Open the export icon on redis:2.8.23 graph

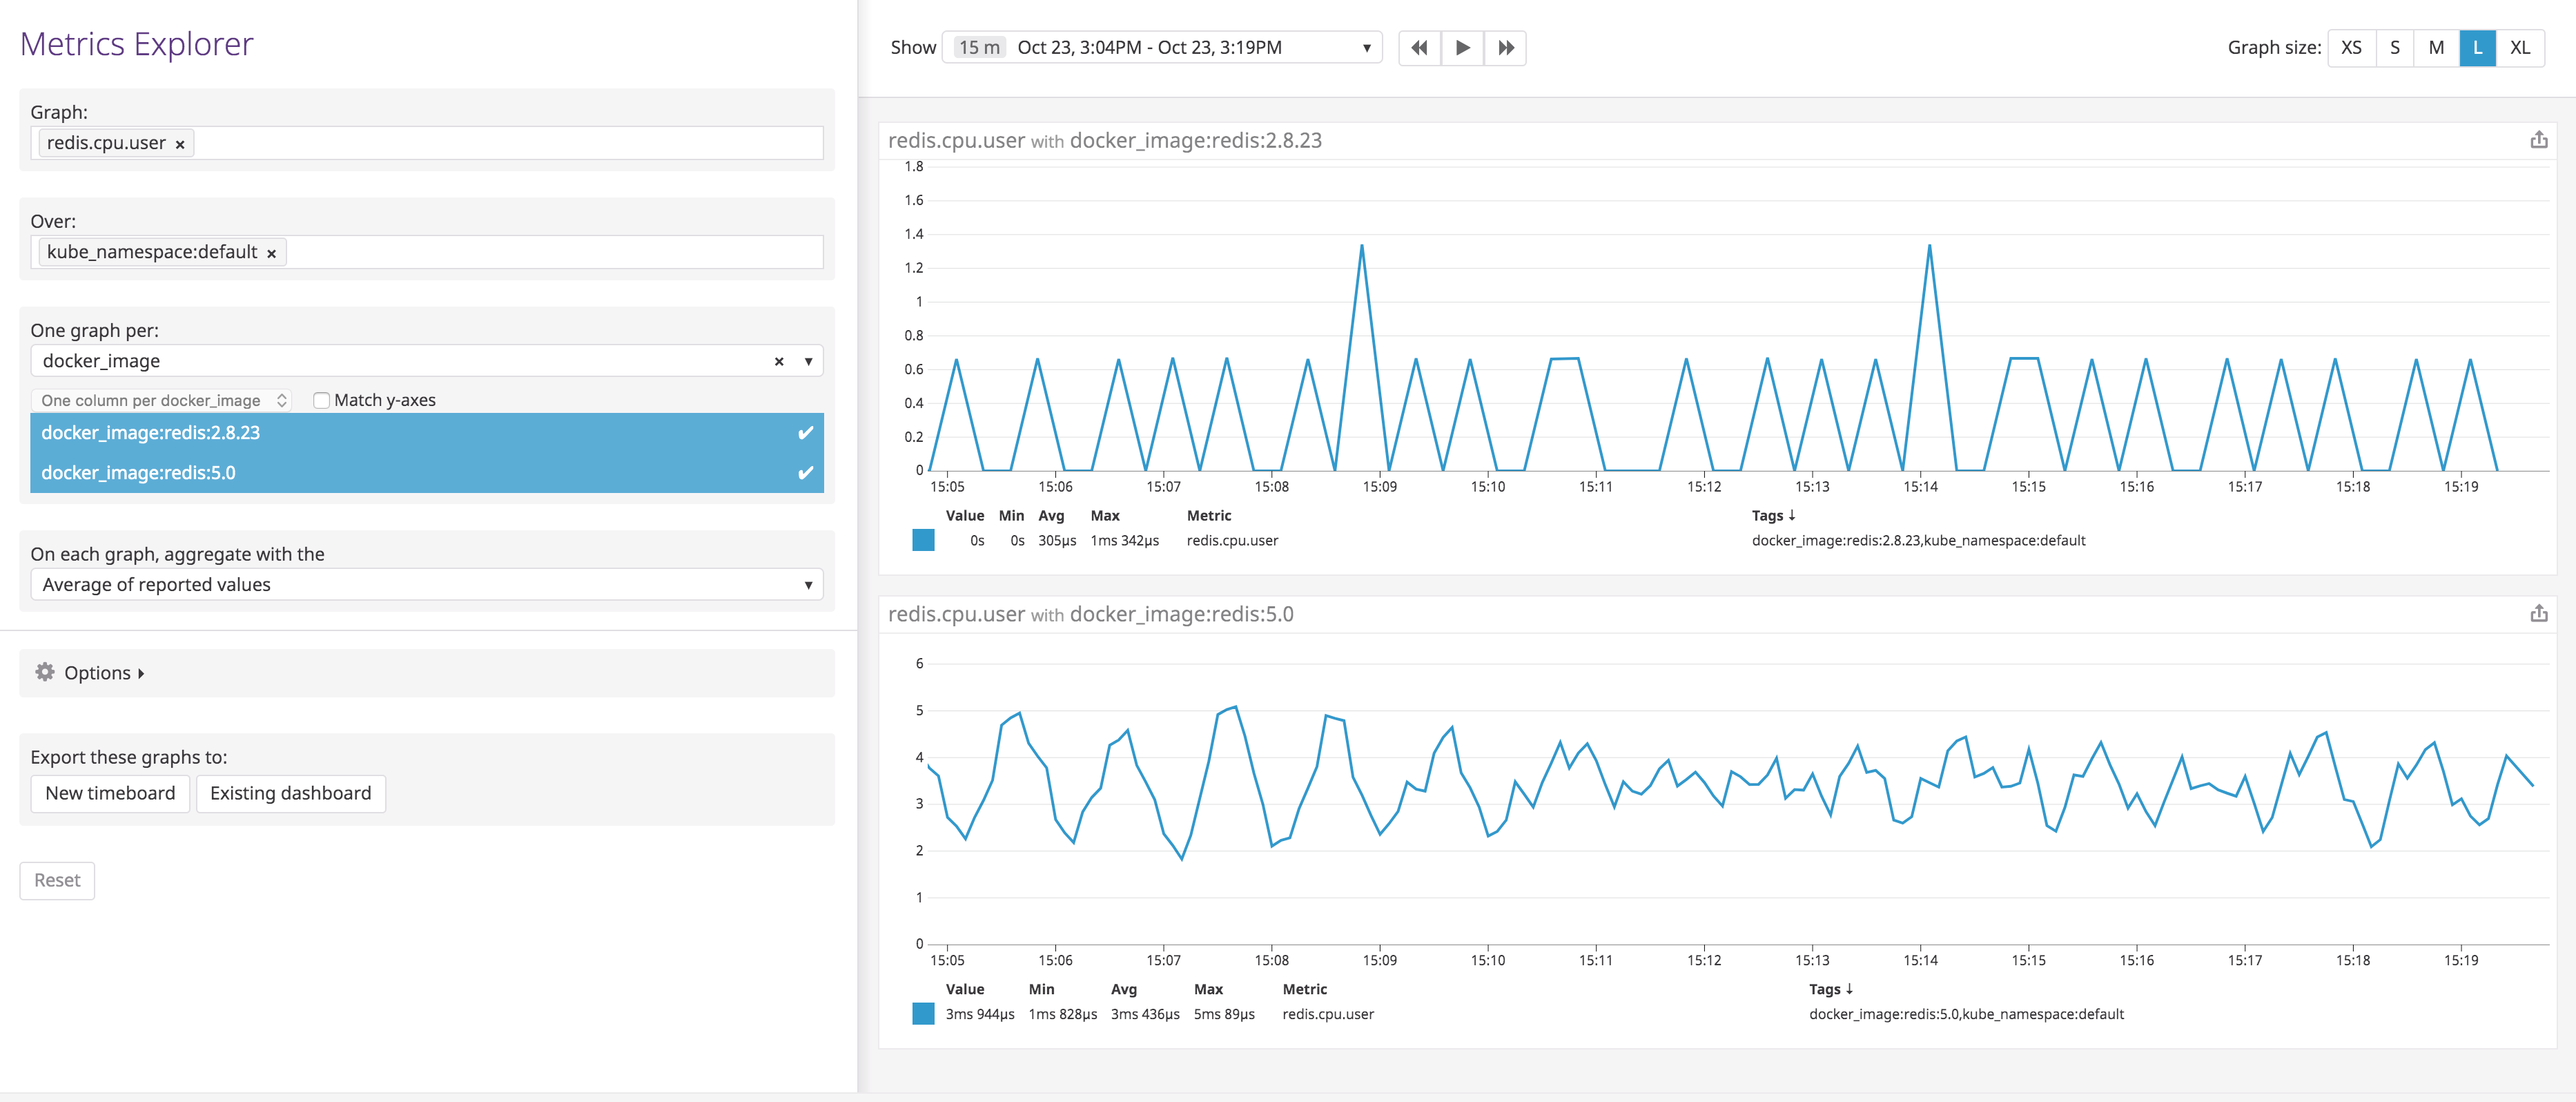[x=2540, y=140]
